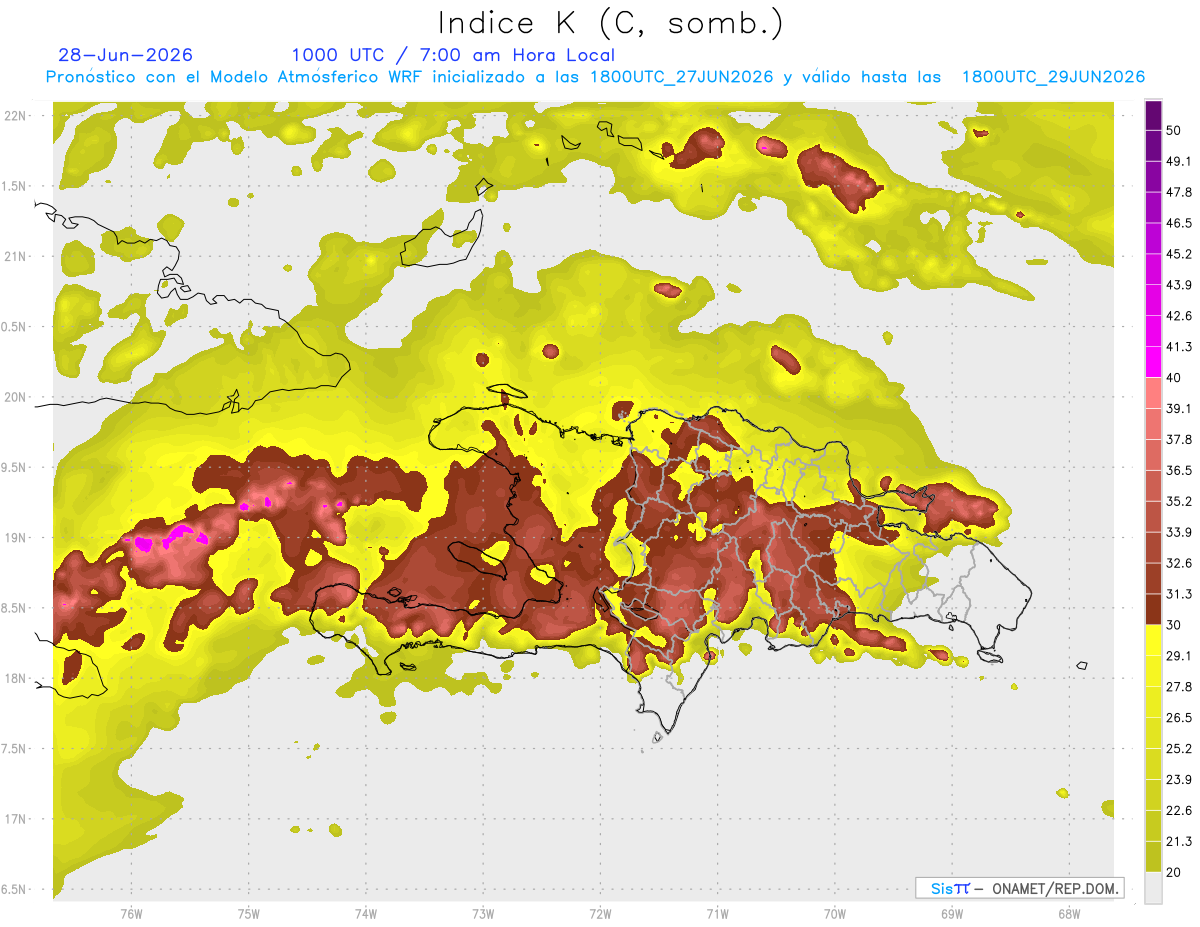Image resolution: width=1200 pixels, height=927 pixels.
Task: Pick the dark purple legend swatch above 50
Action: pos(1153,115)
